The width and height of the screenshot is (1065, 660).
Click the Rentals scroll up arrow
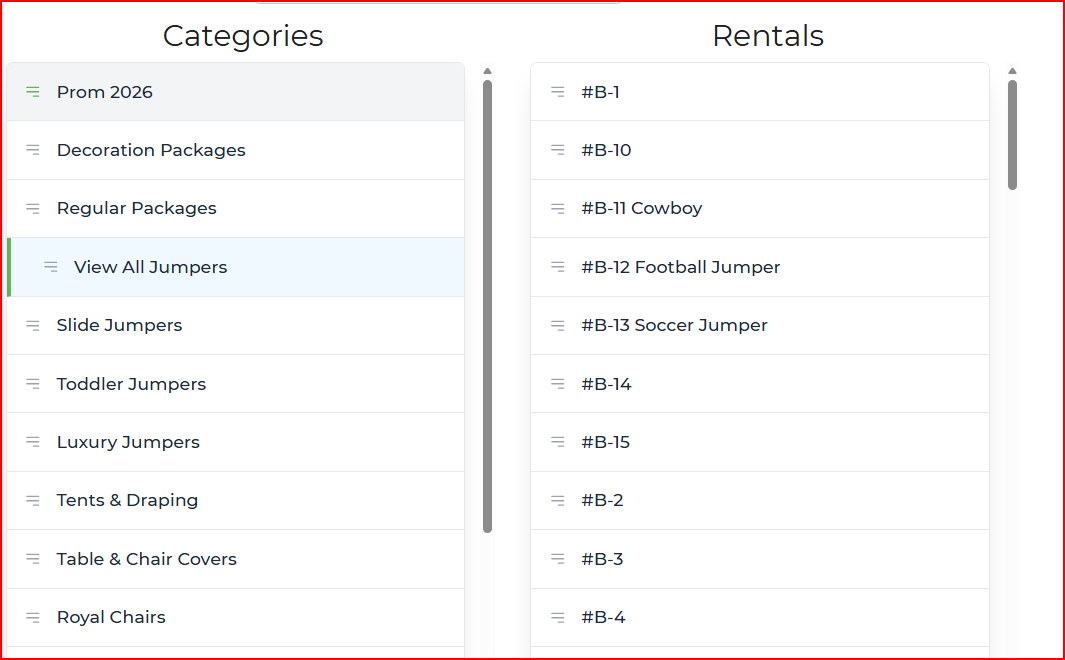pos(1012,71)
